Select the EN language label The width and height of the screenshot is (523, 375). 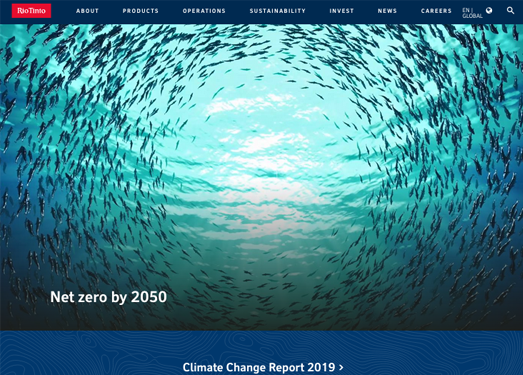[466, 10]
